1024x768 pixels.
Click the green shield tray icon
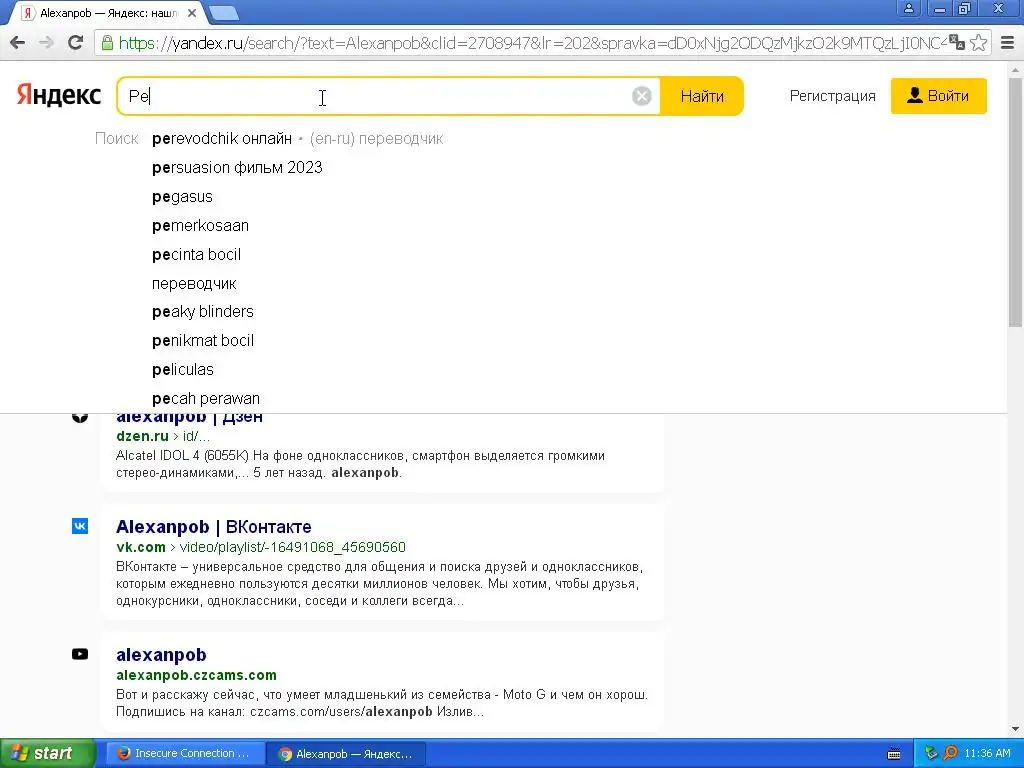(931, 753)
